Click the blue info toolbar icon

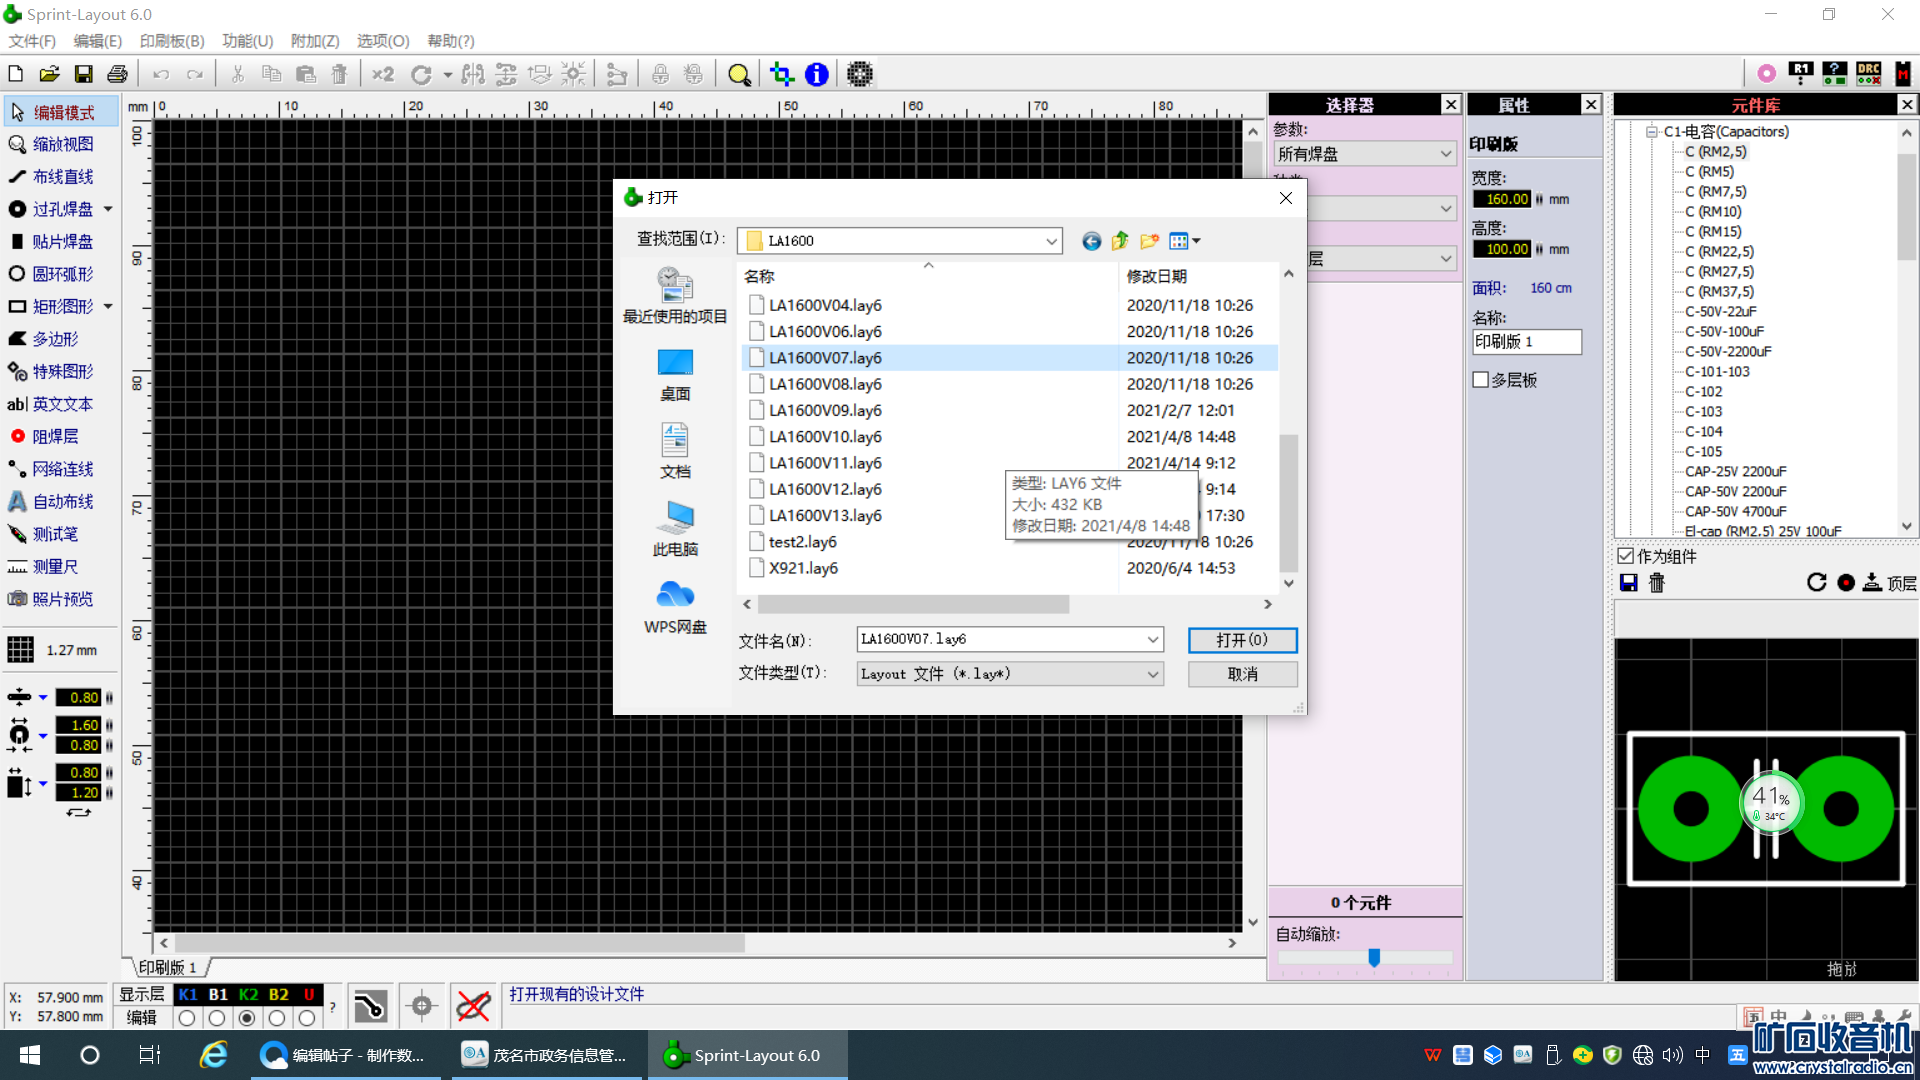click(817, 74)
